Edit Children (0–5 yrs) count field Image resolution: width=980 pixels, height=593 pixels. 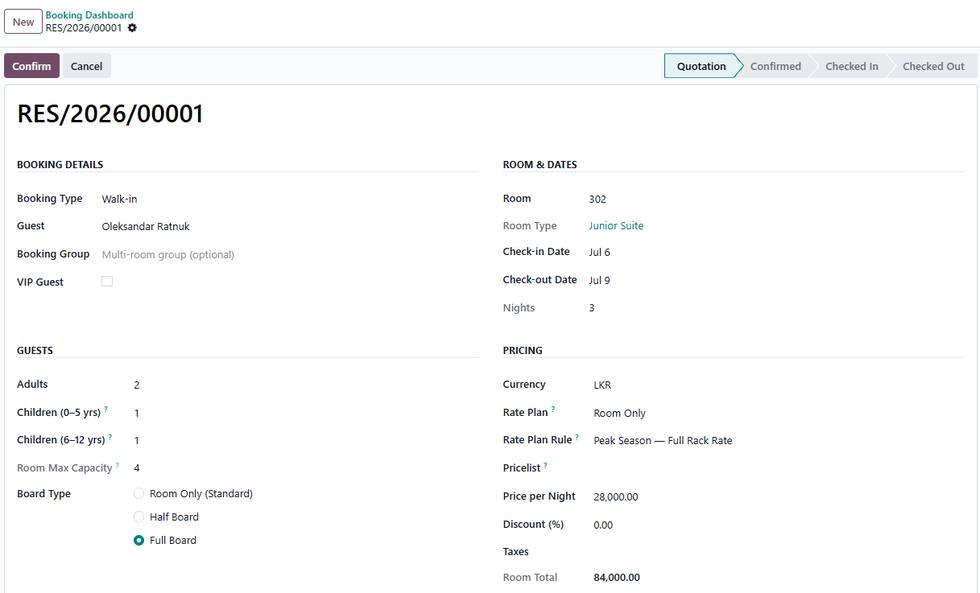click(306, 413)
